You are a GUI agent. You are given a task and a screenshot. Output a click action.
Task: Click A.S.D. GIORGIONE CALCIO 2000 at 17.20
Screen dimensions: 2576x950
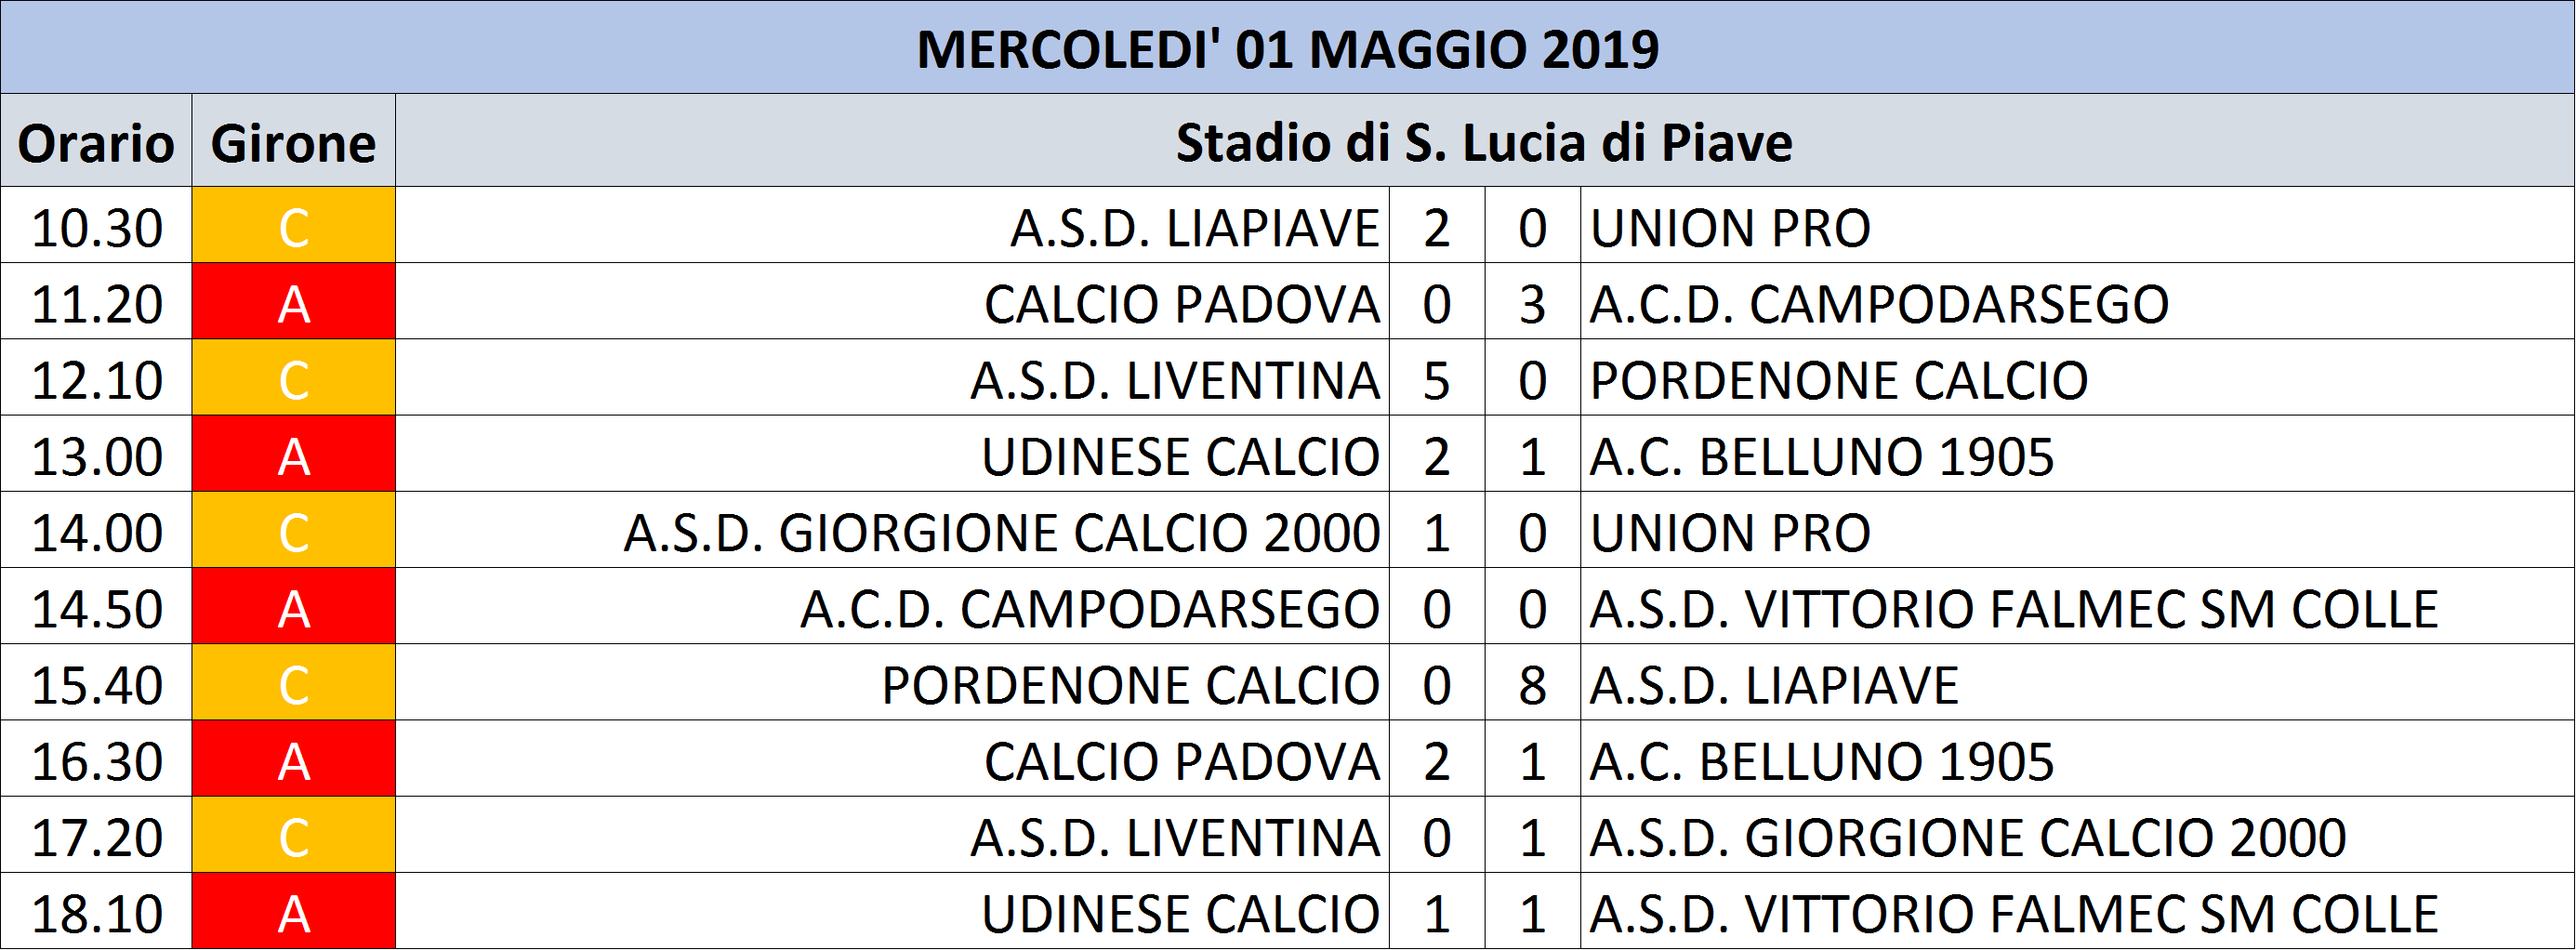(1968, 837)
